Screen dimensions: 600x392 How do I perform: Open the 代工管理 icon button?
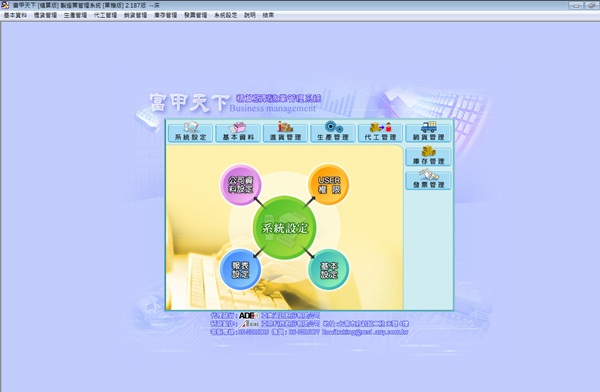pos(380,132)
